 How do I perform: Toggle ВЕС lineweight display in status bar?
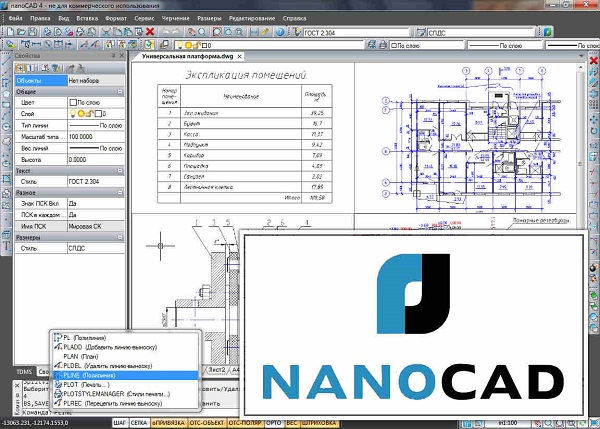292,423
